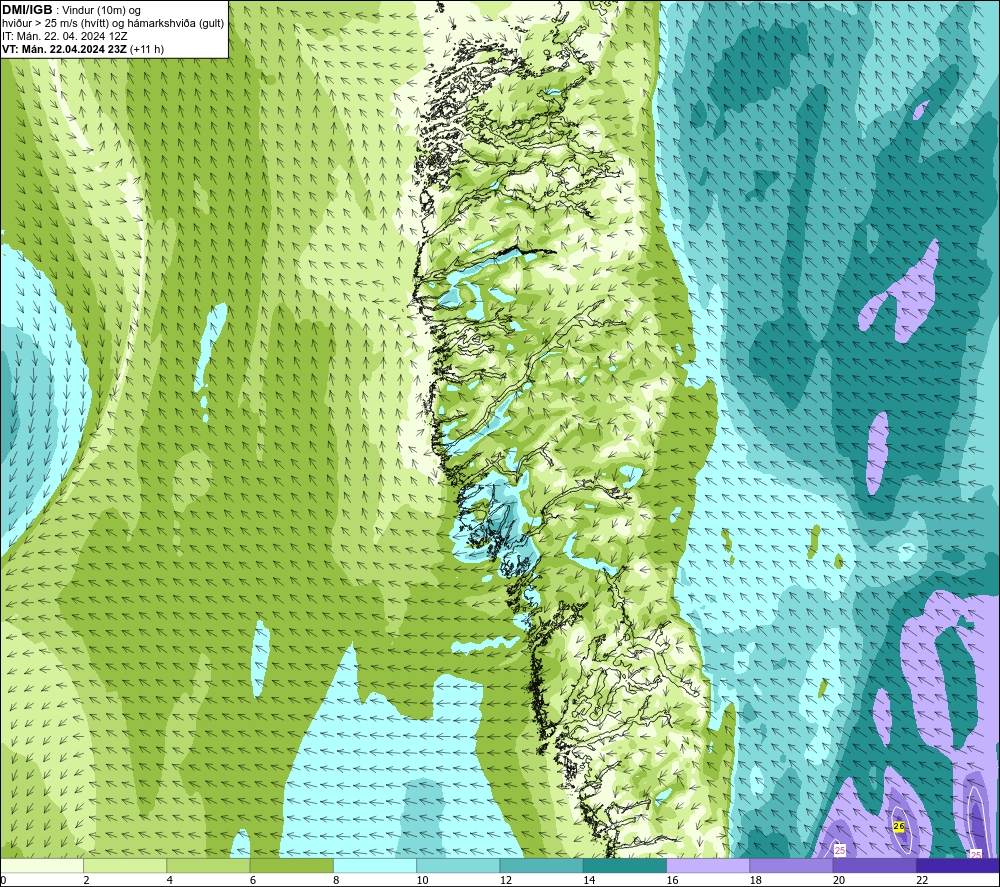
Task: Select the 12–14 m/s teal swatch
Action: (541, 865)
